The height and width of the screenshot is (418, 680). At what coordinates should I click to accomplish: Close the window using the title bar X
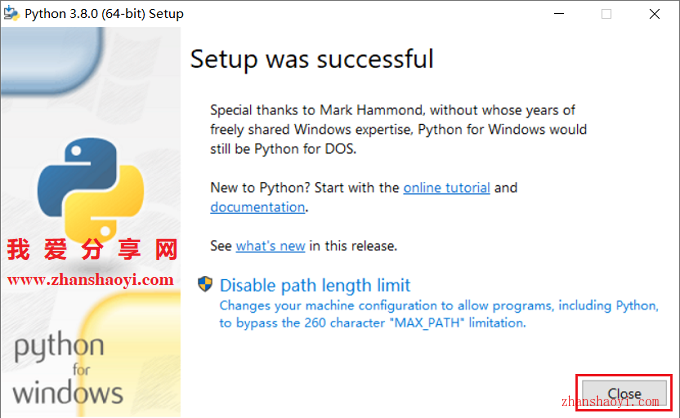pyautogui.click(x=654, y=14)
